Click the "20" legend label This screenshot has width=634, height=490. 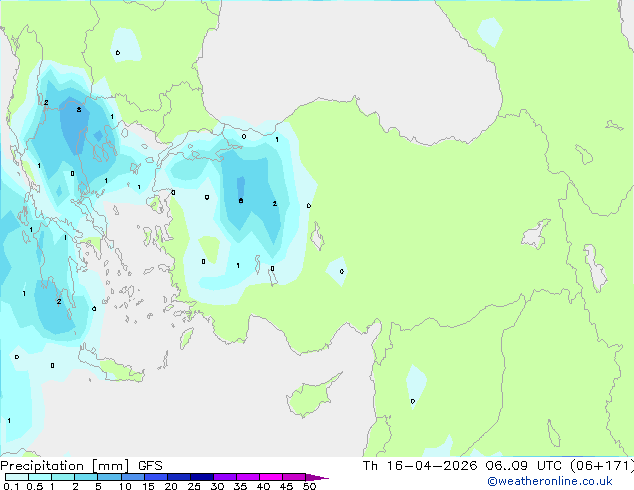(x=171, y=486)
